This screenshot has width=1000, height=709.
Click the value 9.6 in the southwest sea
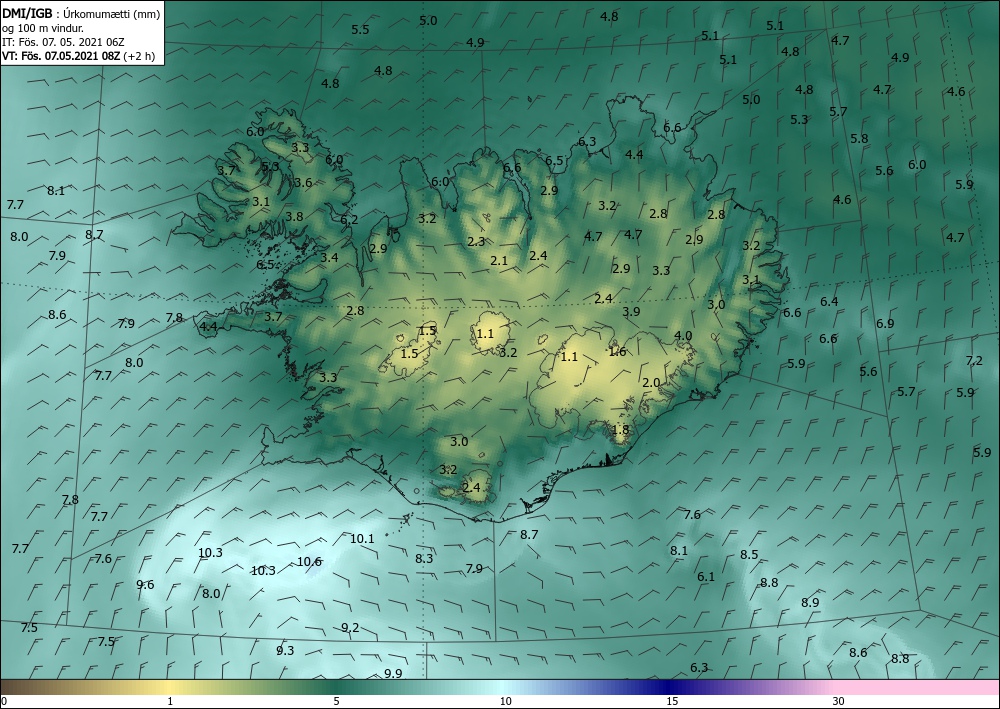pos(145,585)
